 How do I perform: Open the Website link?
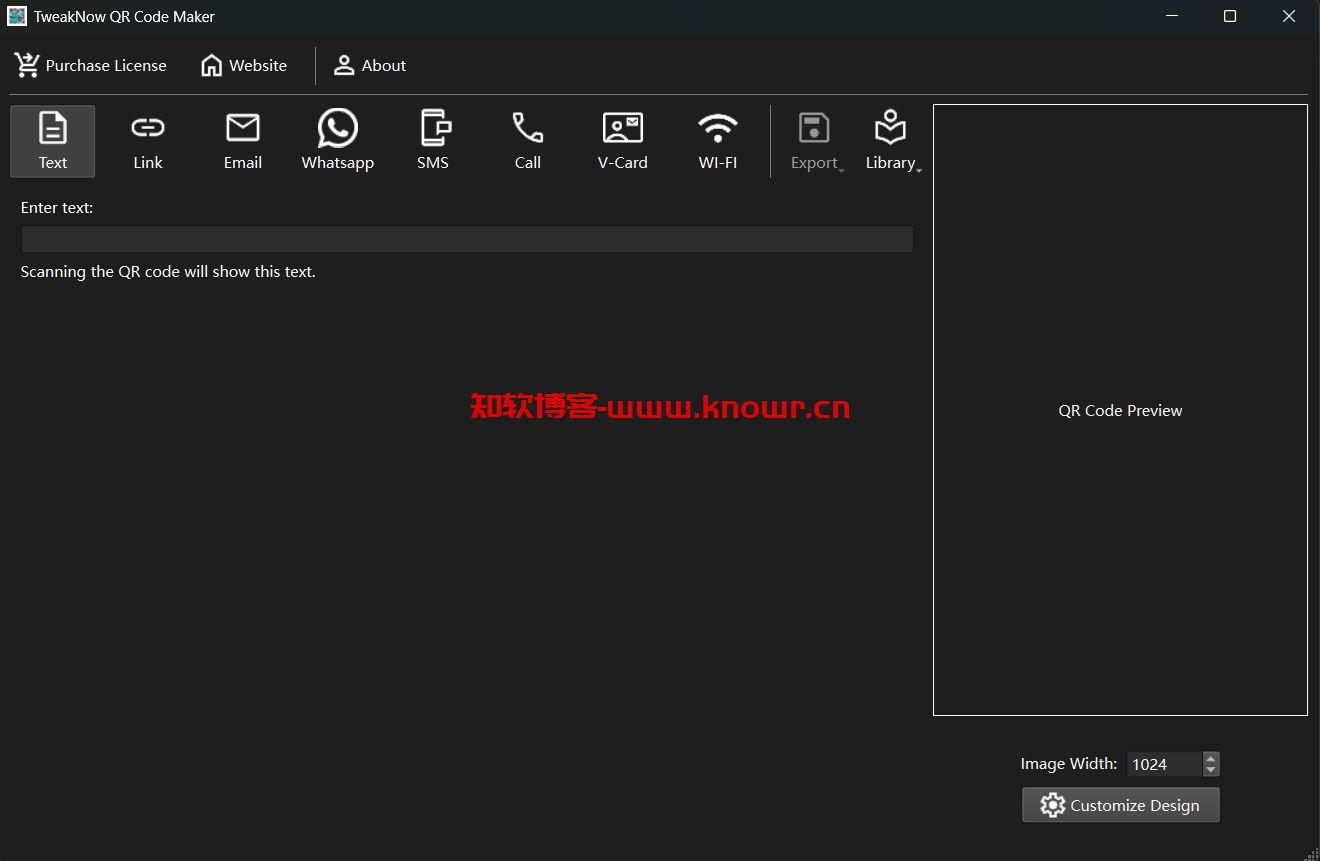[244, 66]
